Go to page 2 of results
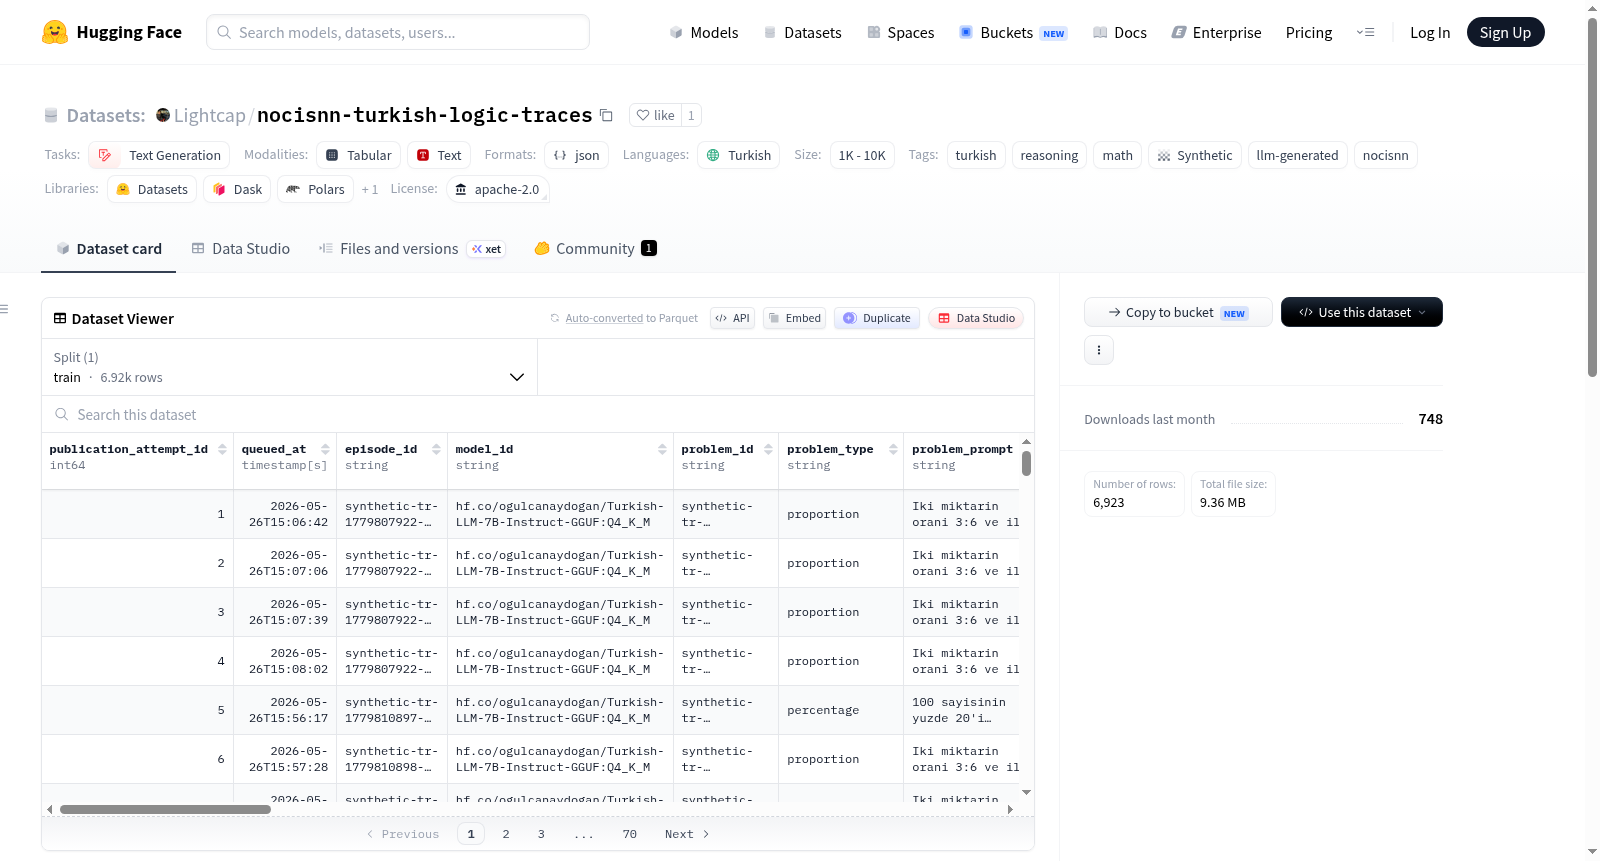This screenshot has height=861, width=1600. 506,834
